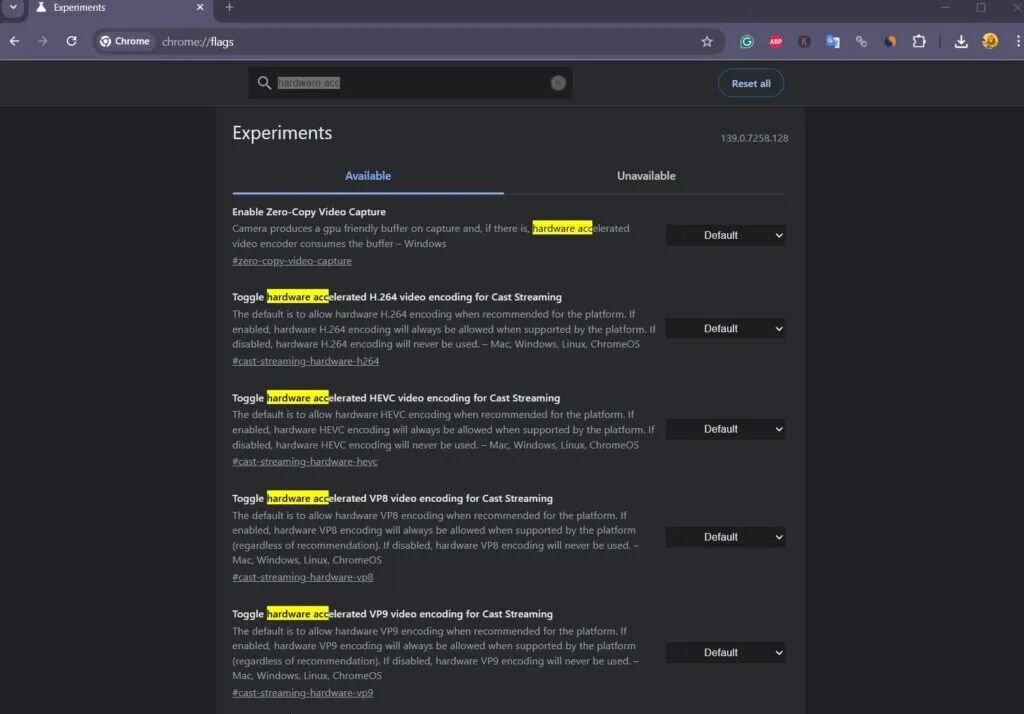Show downloads from the toolbar
1024x714 pixels.
(x=961, y=42)
